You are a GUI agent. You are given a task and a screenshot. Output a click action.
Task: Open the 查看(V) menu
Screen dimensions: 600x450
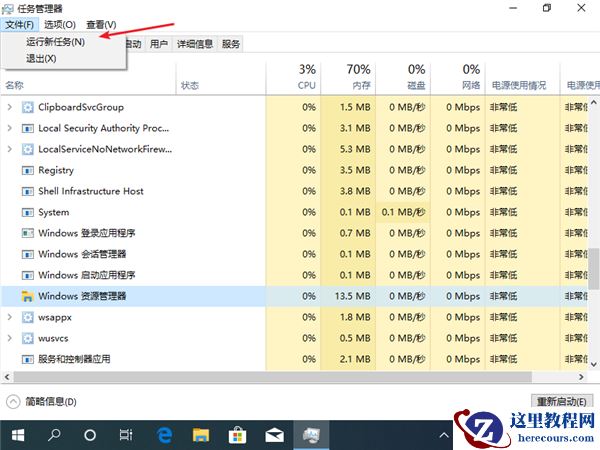click(101, 25)
